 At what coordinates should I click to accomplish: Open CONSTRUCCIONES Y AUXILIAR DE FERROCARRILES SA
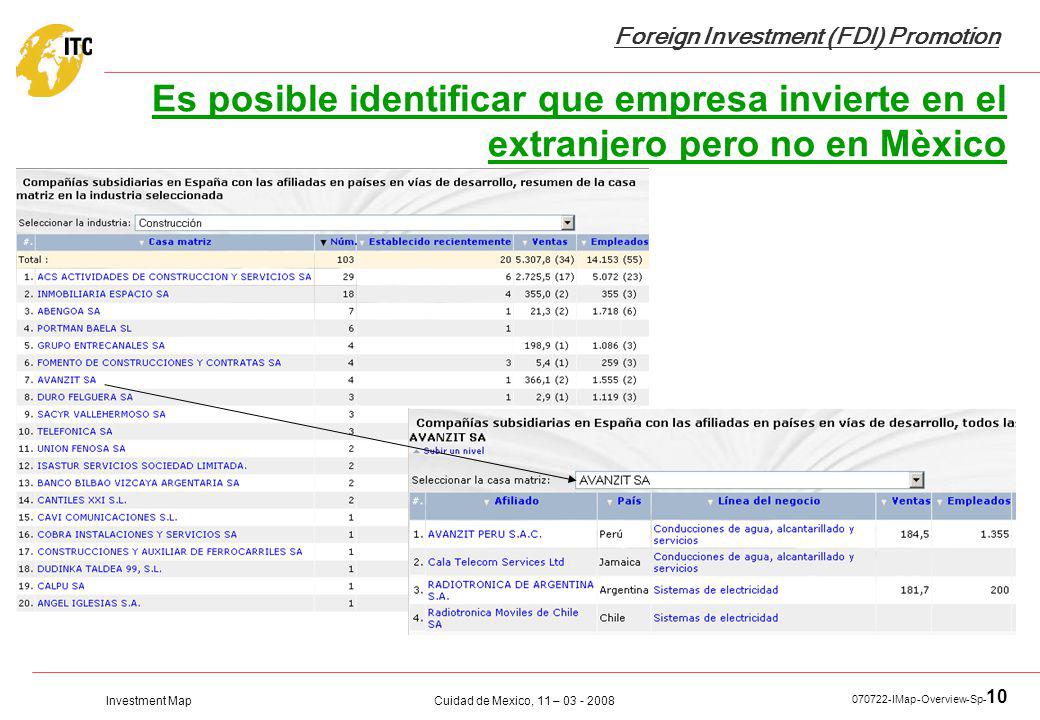[x=170, y=553]
